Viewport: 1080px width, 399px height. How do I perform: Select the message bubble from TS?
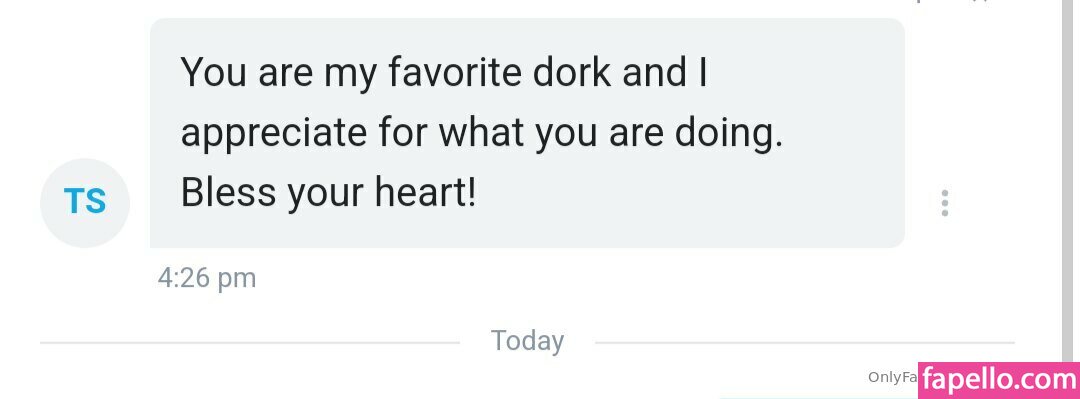(x=527, y=133)
